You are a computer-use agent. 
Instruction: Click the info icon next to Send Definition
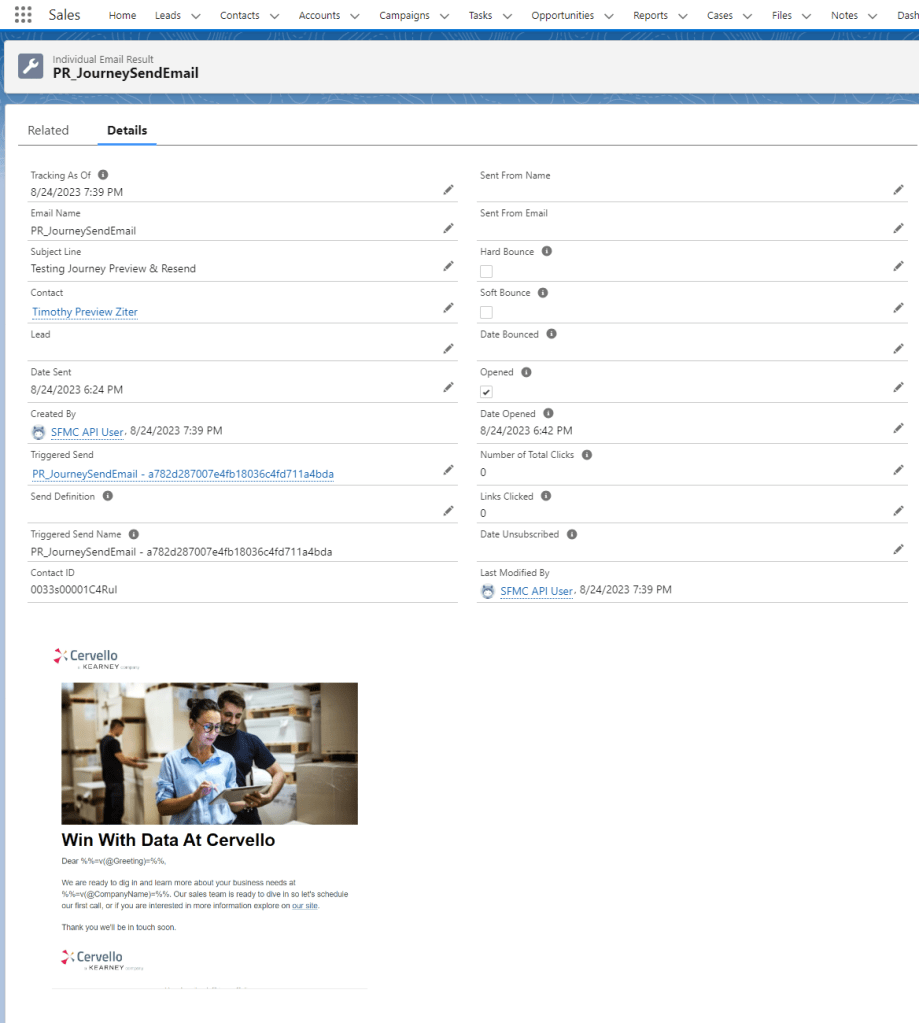click(x=108, y=496)
